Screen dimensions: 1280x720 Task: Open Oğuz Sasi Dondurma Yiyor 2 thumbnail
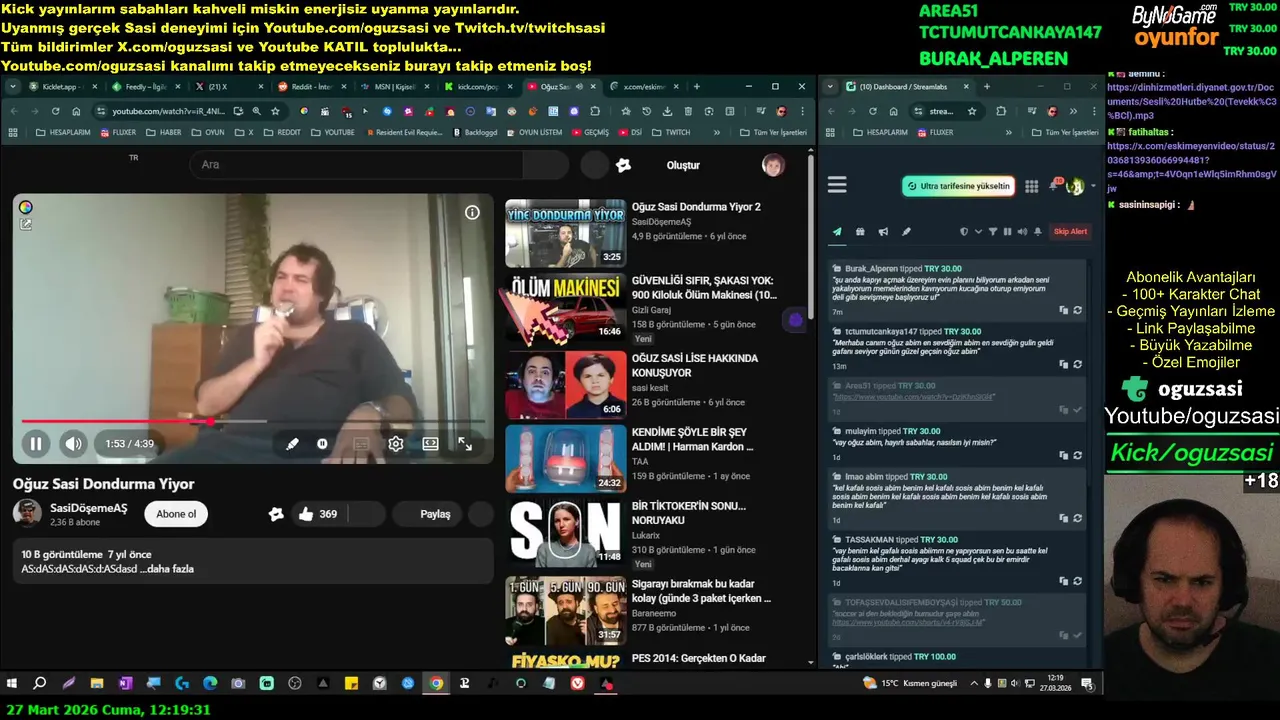click(565, 233)
